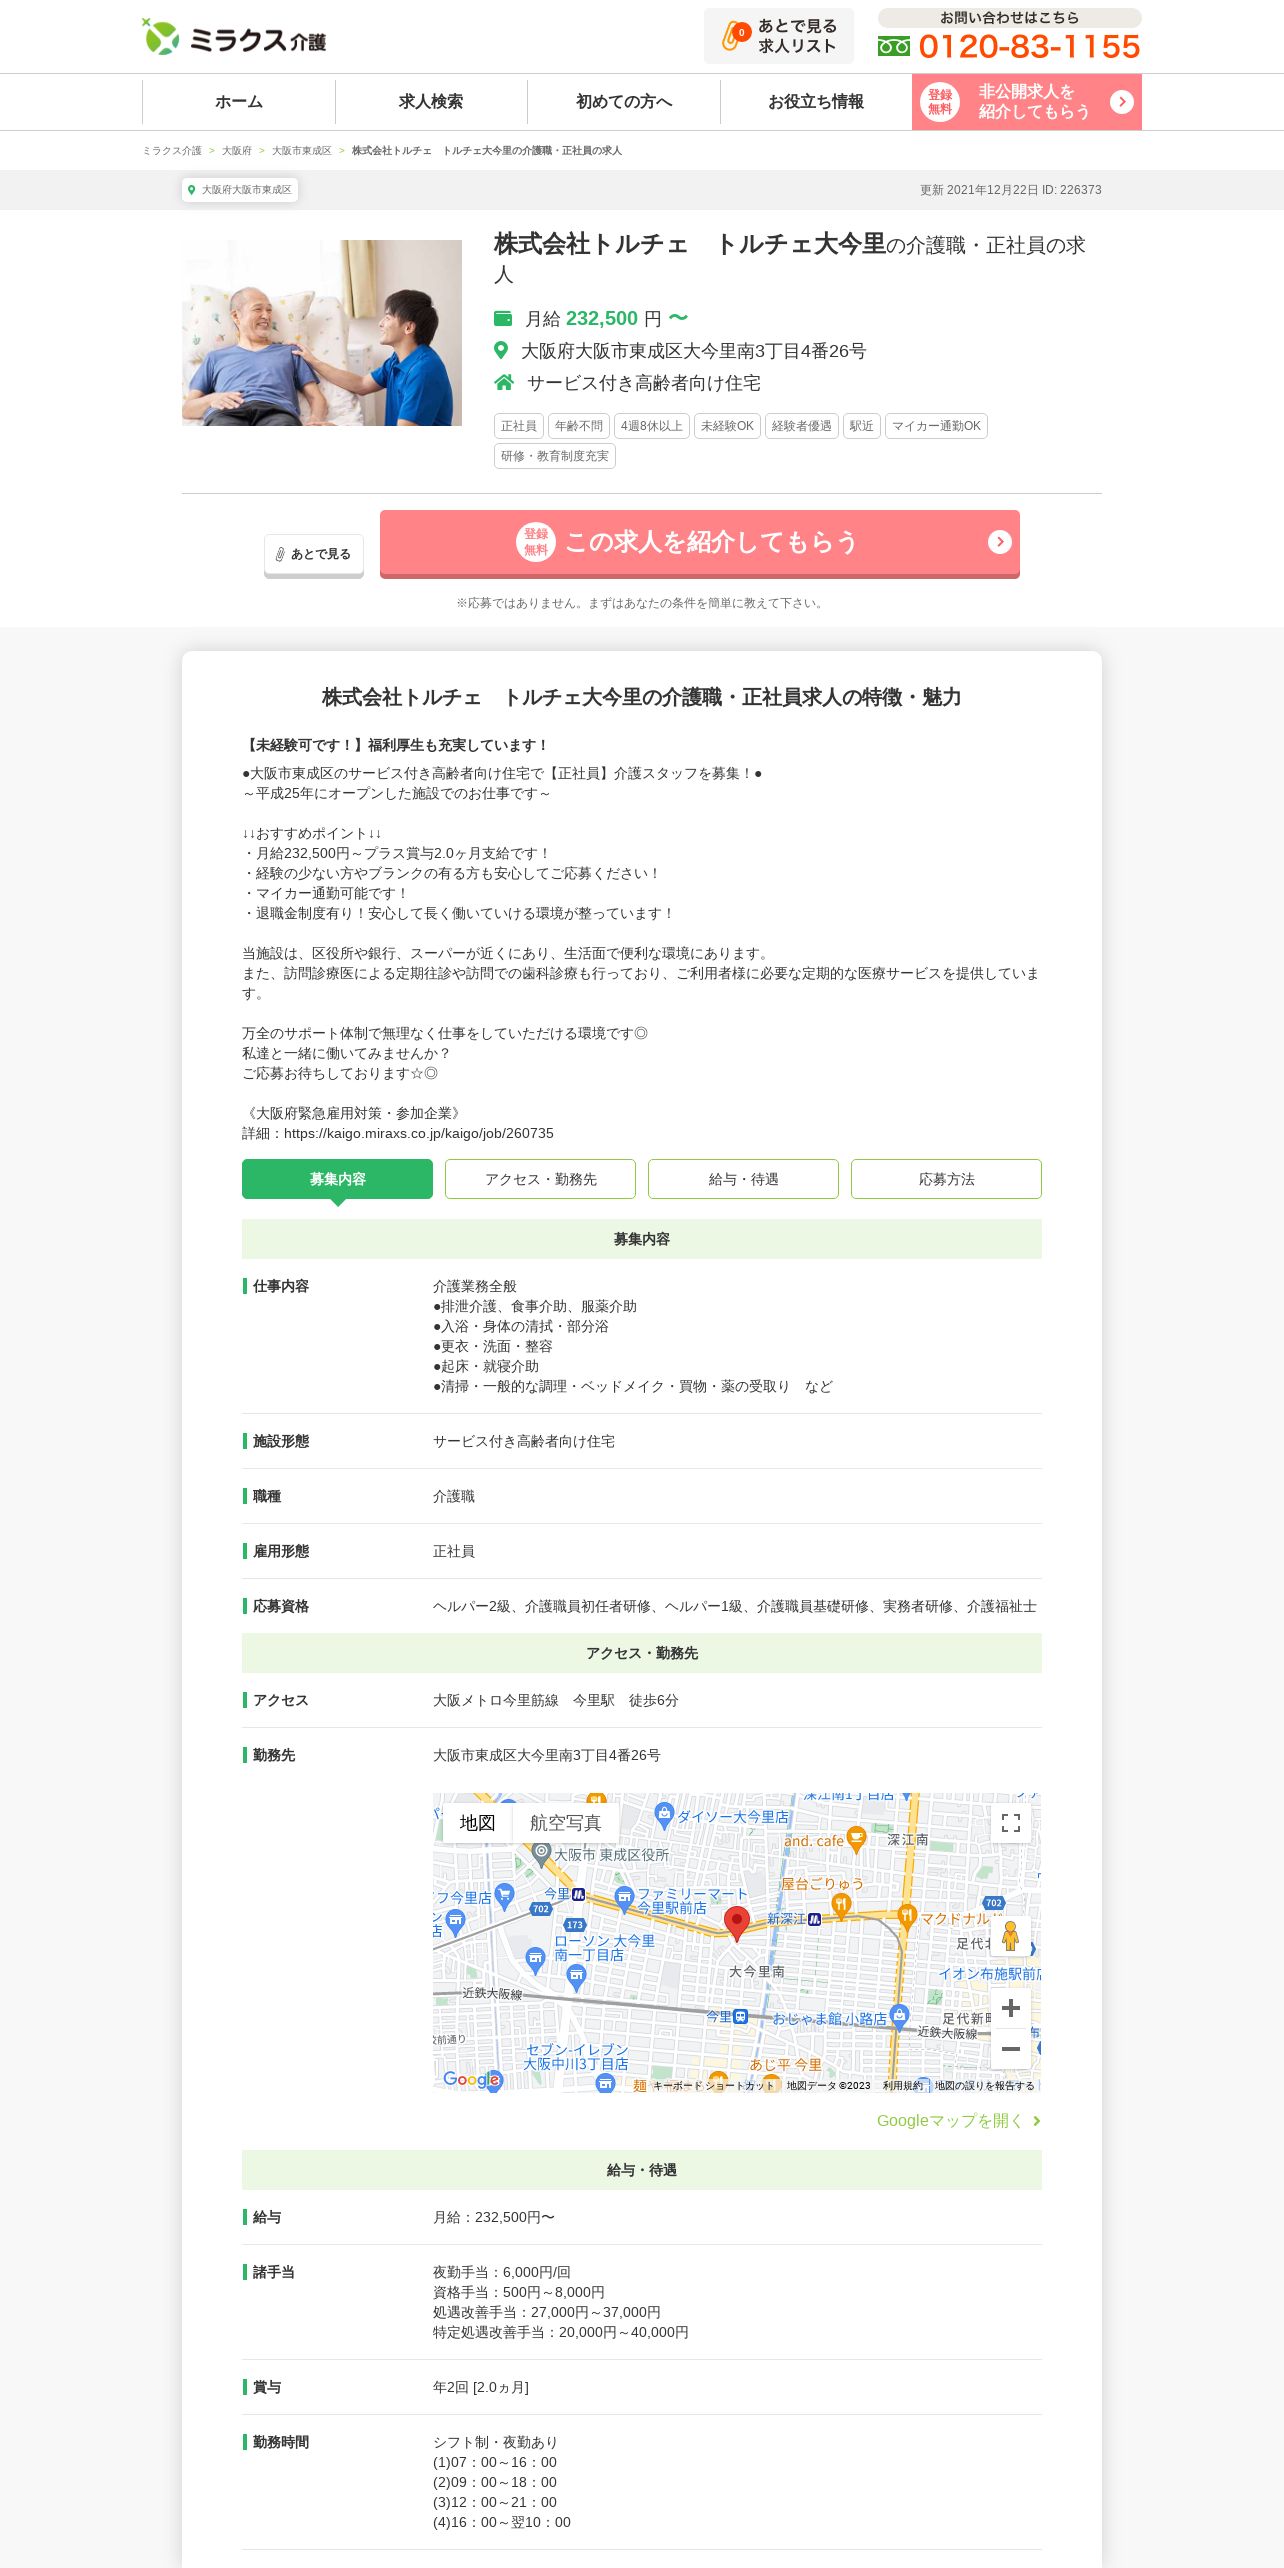Viewport: 1284px width, 2568px height.
Task: Click the 登録無料 badge in navigation banner
Action: point(940,102)
